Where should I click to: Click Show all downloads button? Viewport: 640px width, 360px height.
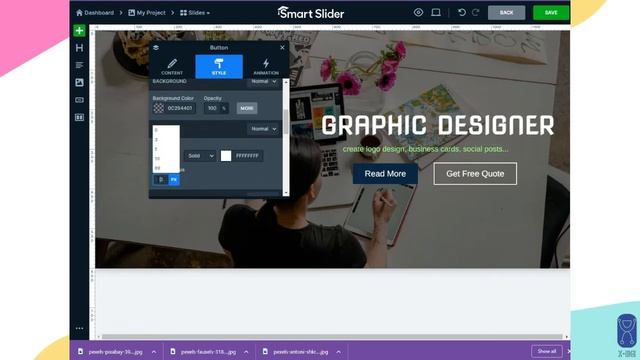point(547,351)
